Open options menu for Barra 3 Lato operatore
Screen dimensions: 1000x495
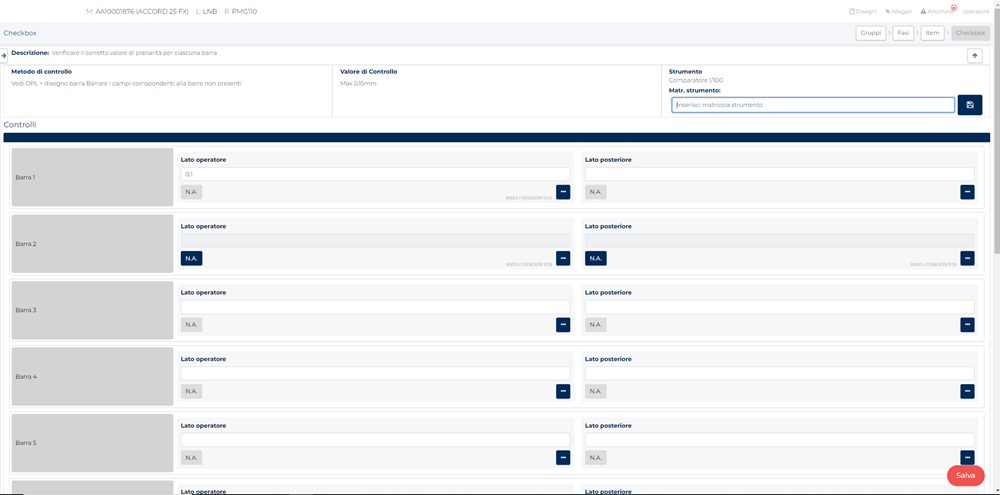[x=563, y=325]
